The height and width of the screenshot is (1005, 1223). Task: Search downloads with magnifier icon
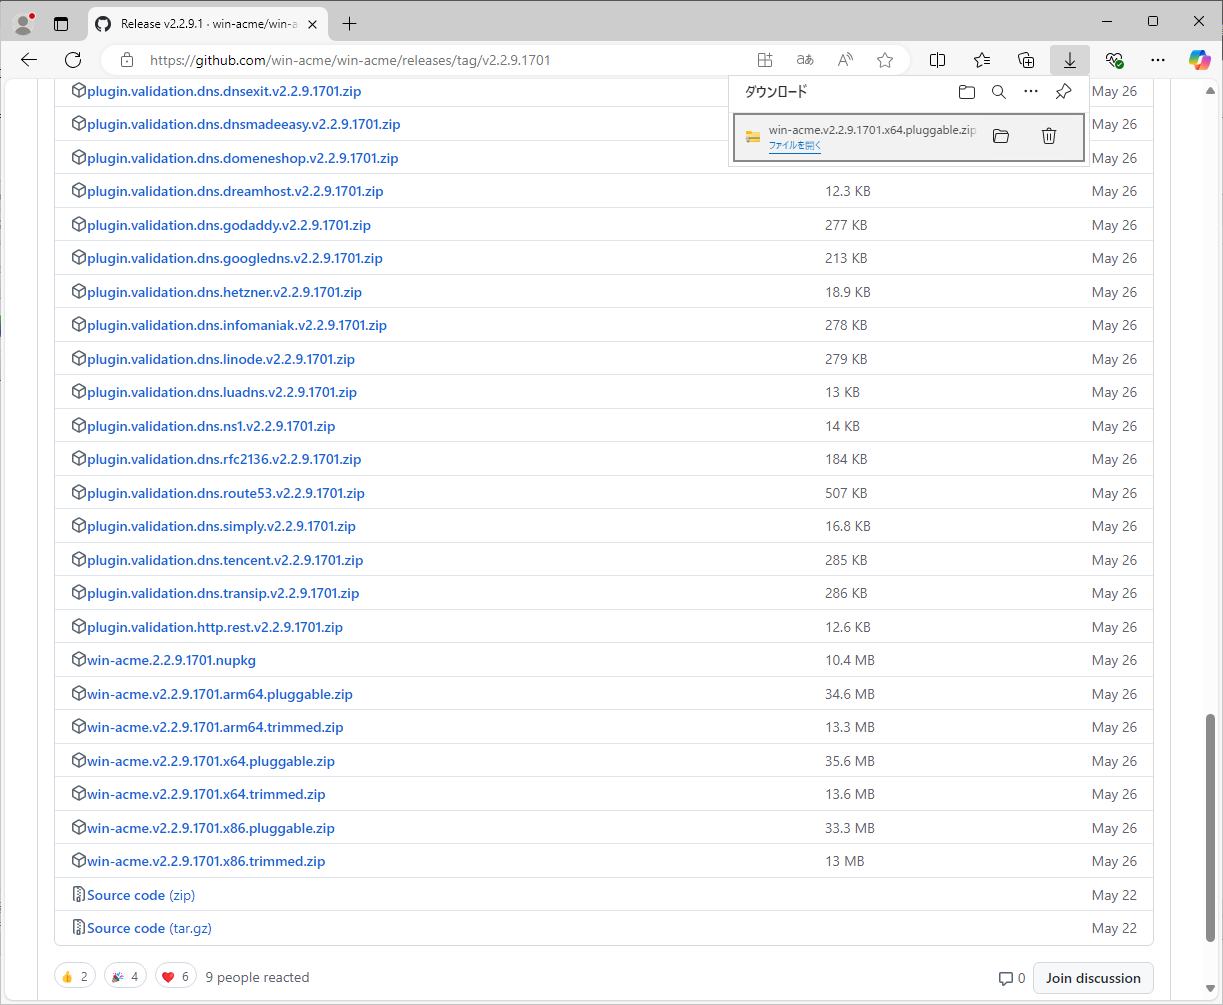(999, 92)
